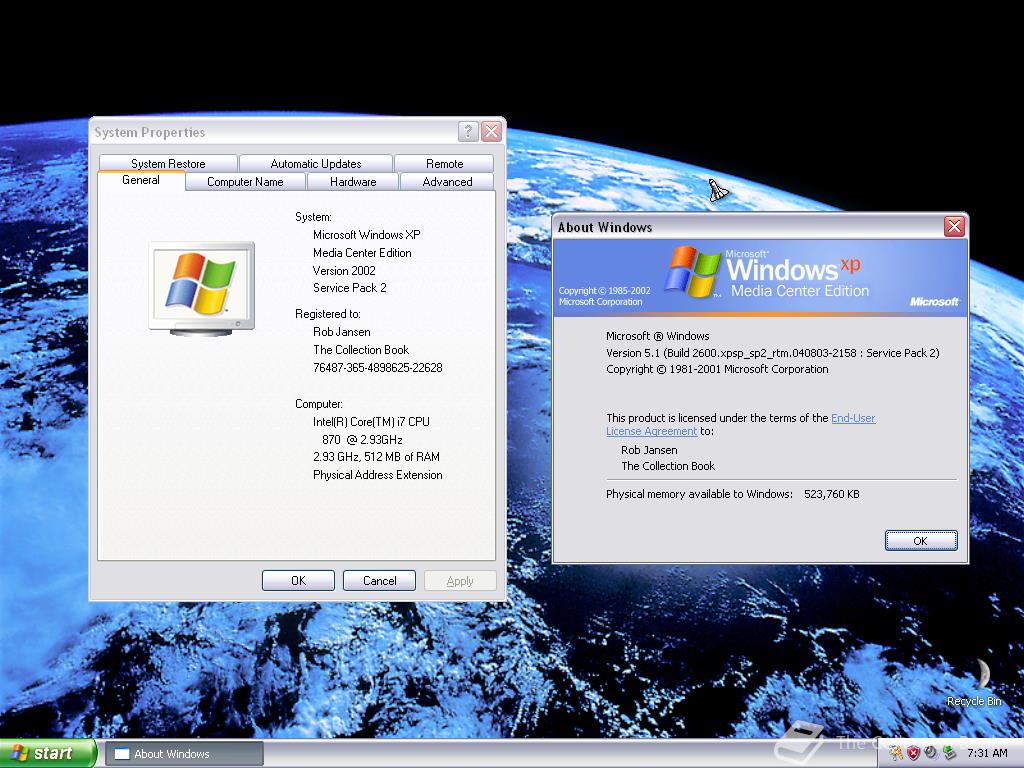Viewport: 1024px width, 768px height.
Task: Click the Safely Remove Hardware tray icon
Action: point(950,752)
